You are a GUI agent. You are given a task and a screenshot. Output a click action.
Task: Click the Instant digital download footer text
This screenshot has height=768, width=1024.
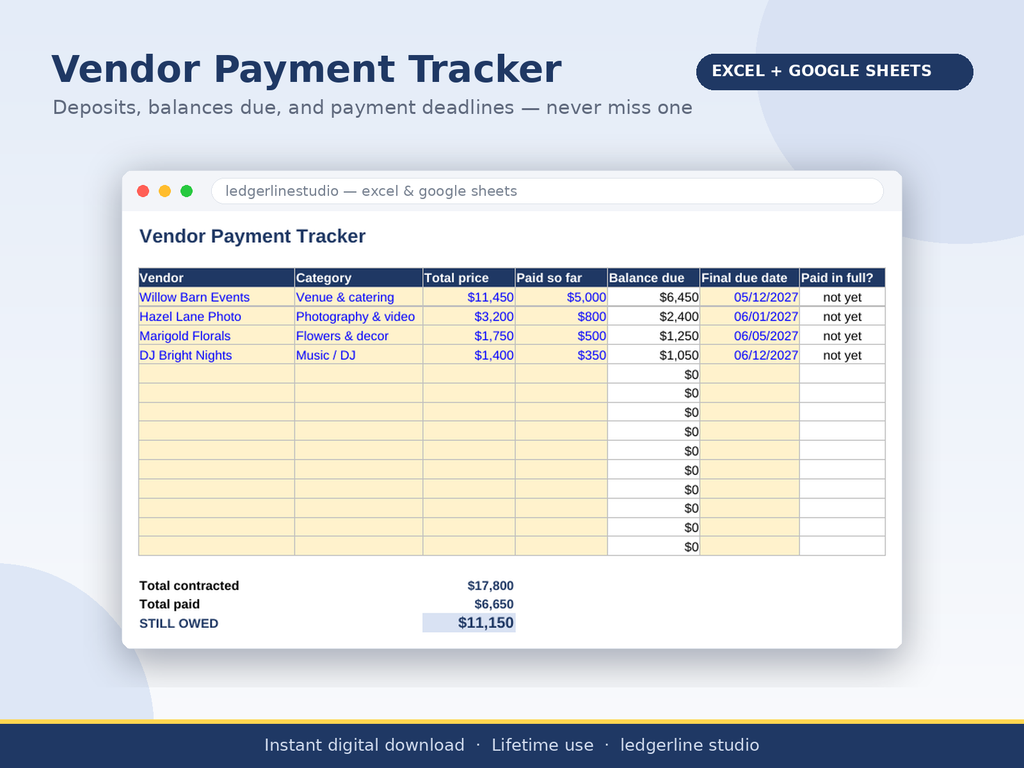tap(364, 745)
